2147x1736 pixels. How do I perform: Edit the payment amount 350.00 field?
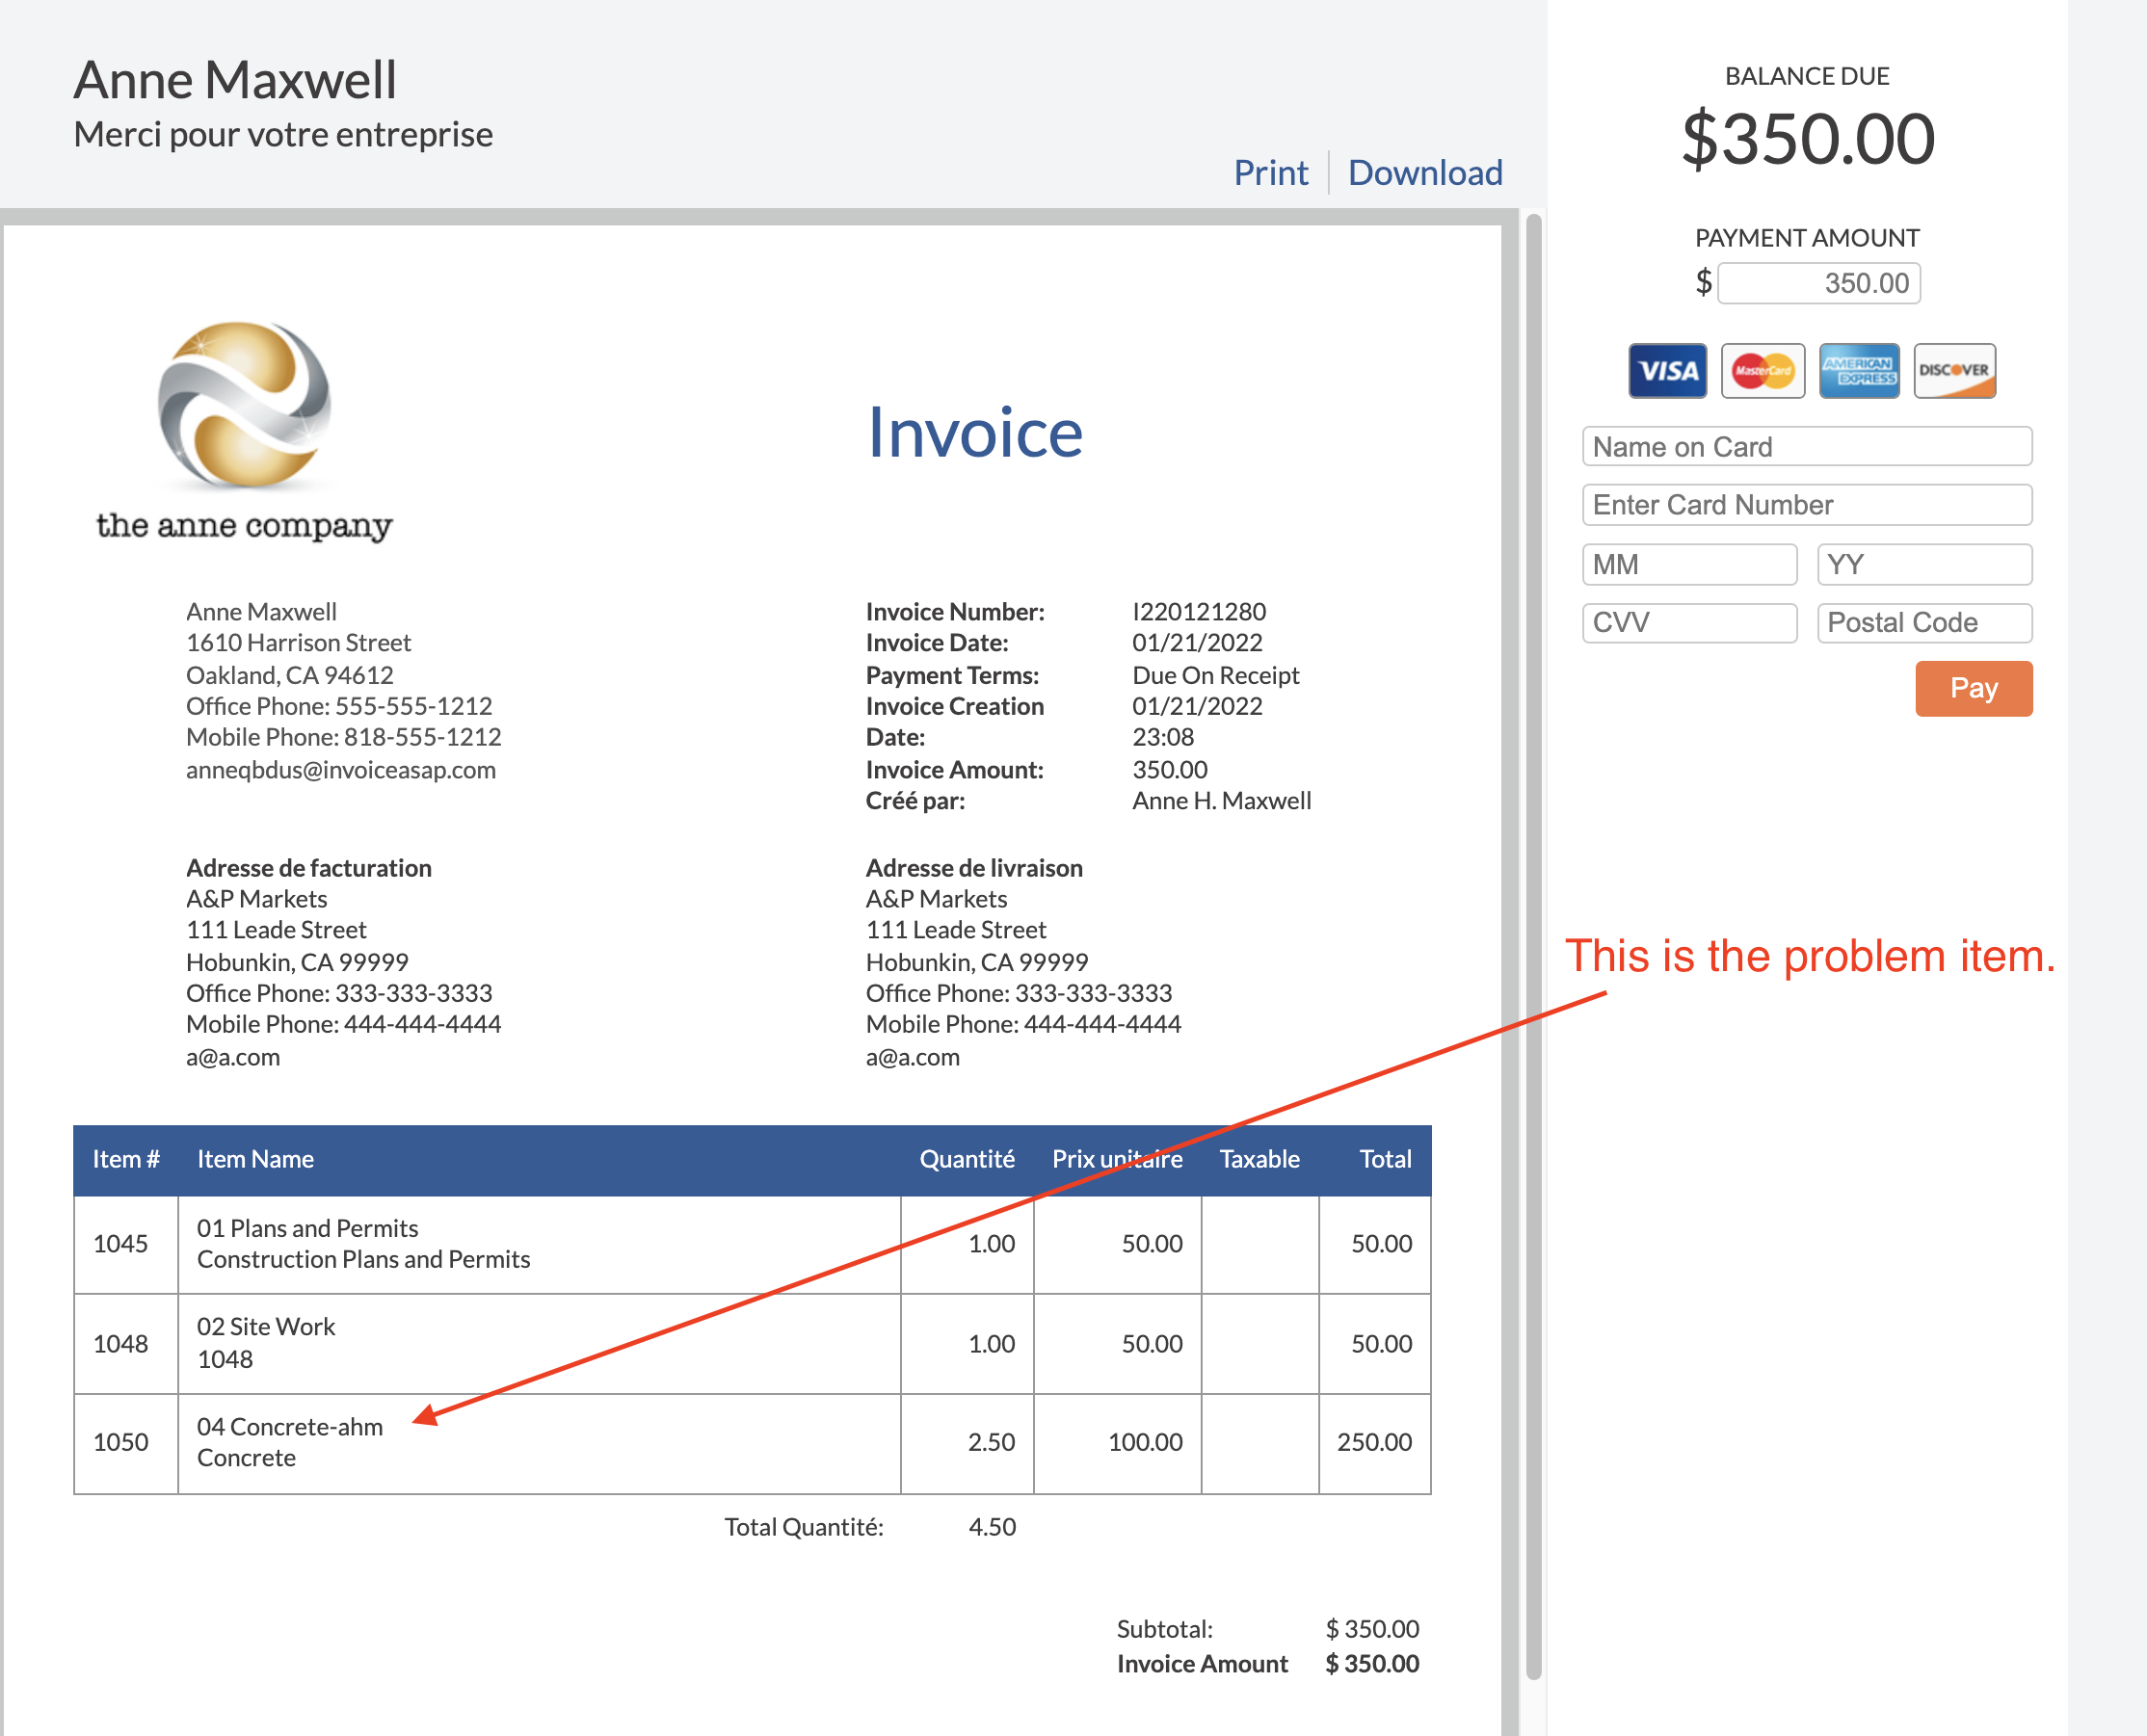pos(1818,283)
